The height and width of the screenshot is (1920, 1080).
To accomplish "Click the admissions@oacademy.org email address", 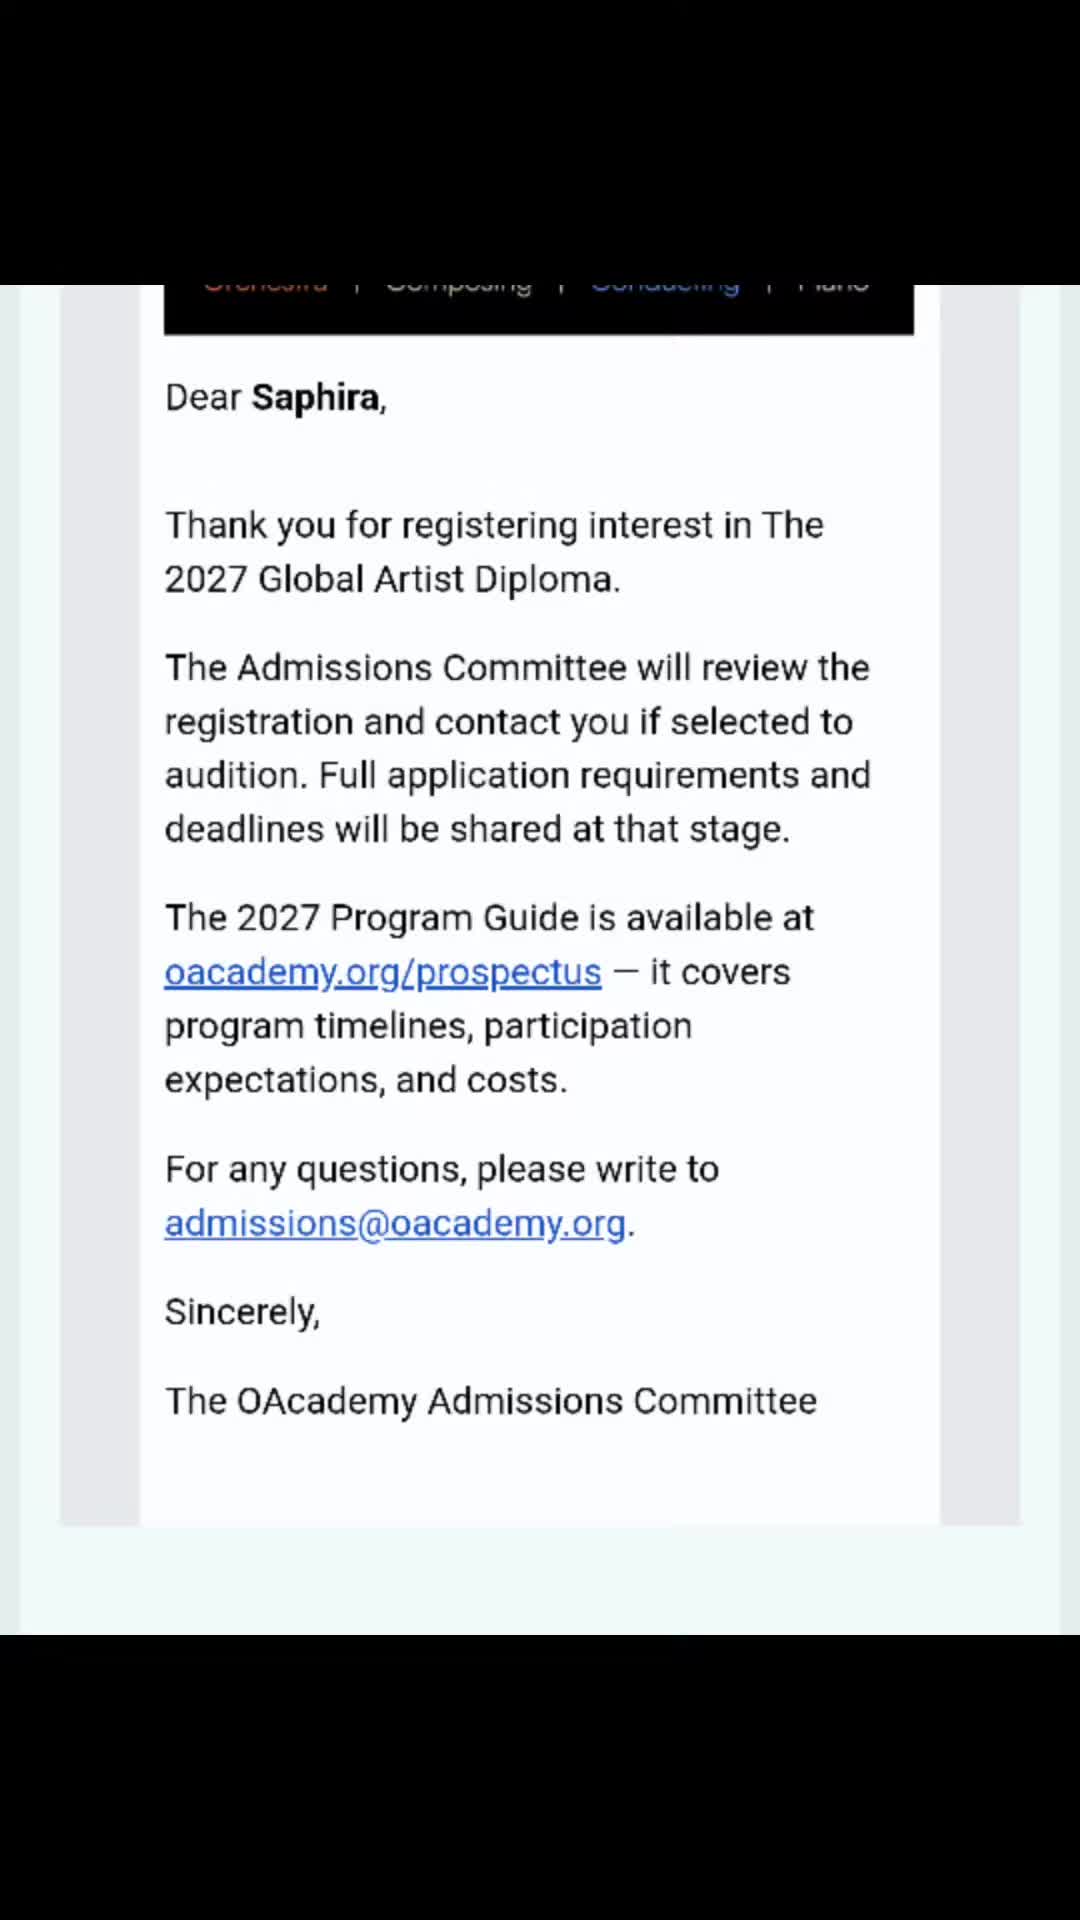I will tap(396, 1223).
